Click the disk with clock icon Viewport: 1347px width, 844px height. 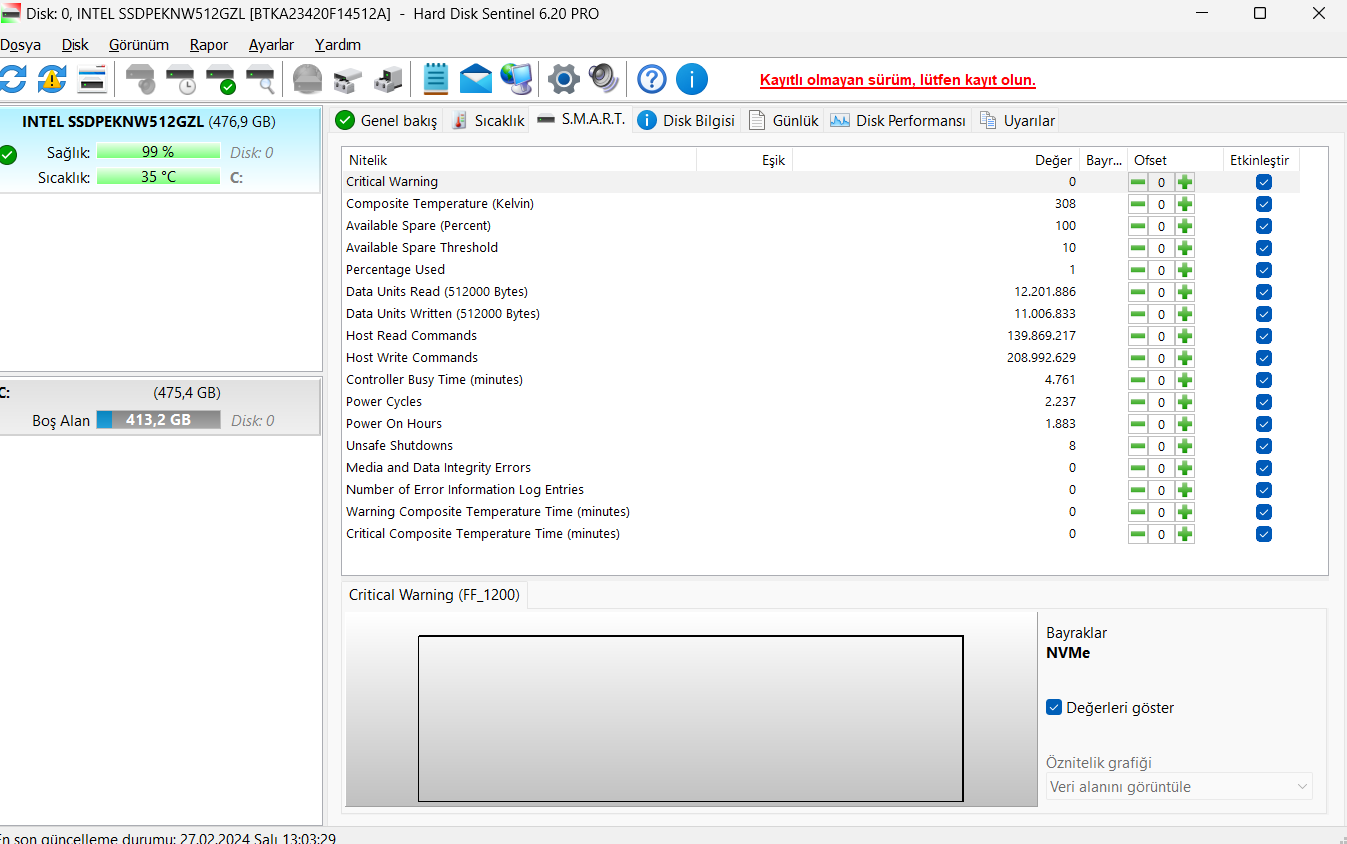tap(181, 79)
